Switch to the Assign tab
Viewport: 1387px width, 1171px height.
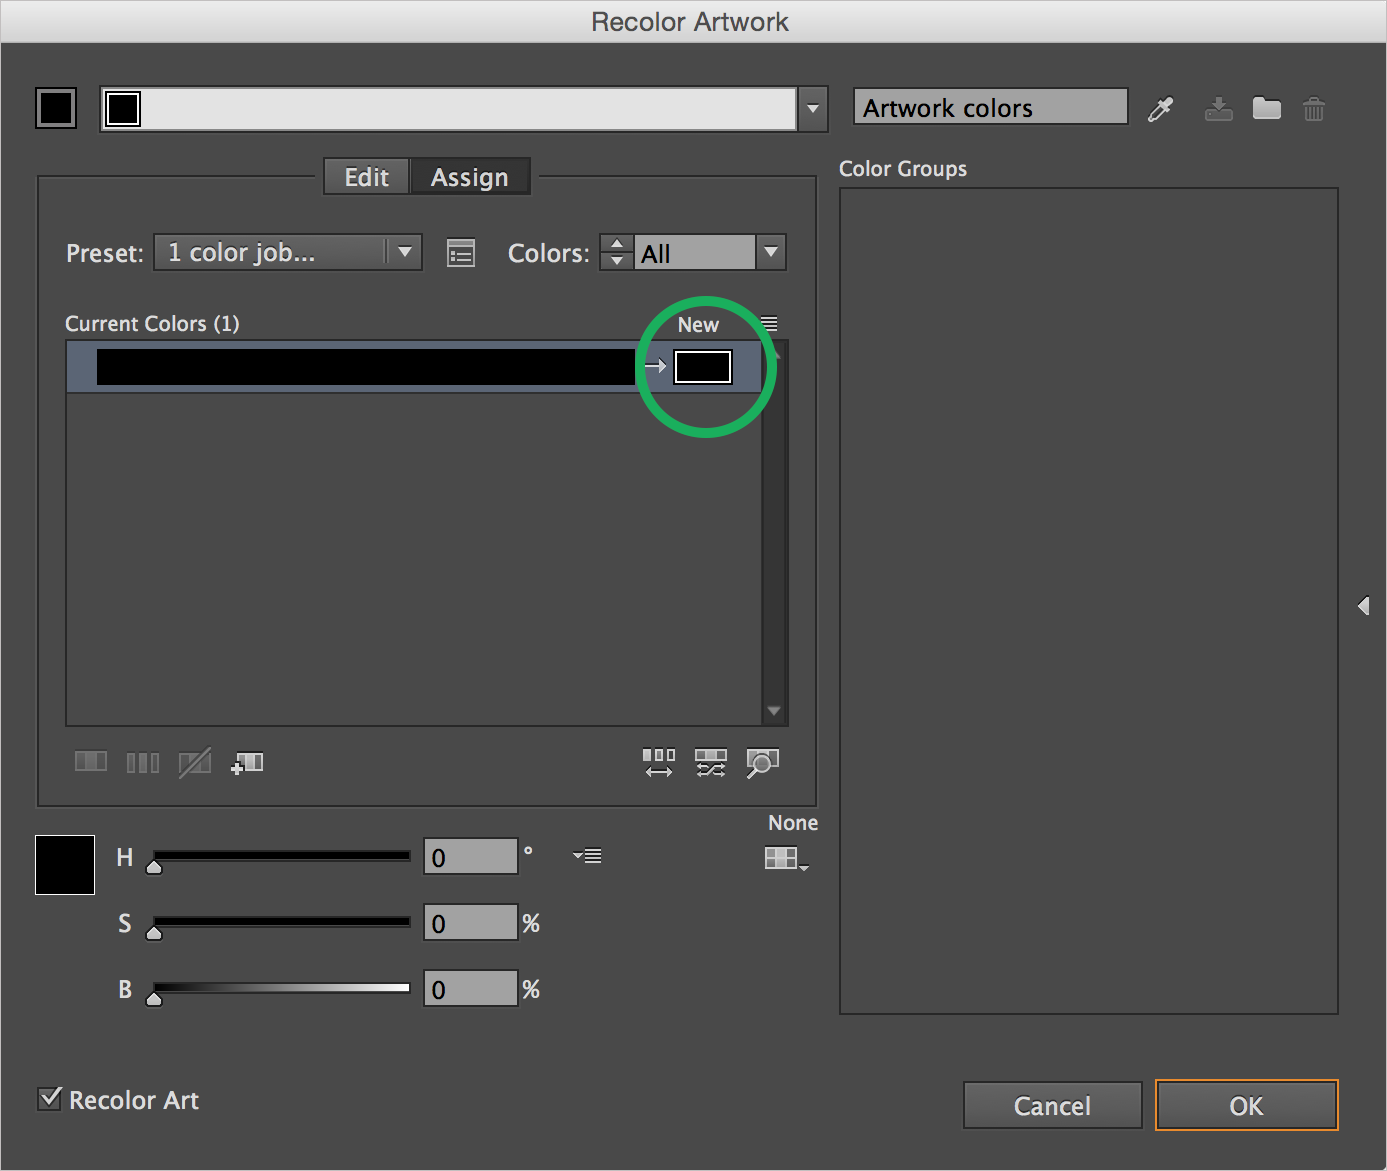[x=470, y=176]
